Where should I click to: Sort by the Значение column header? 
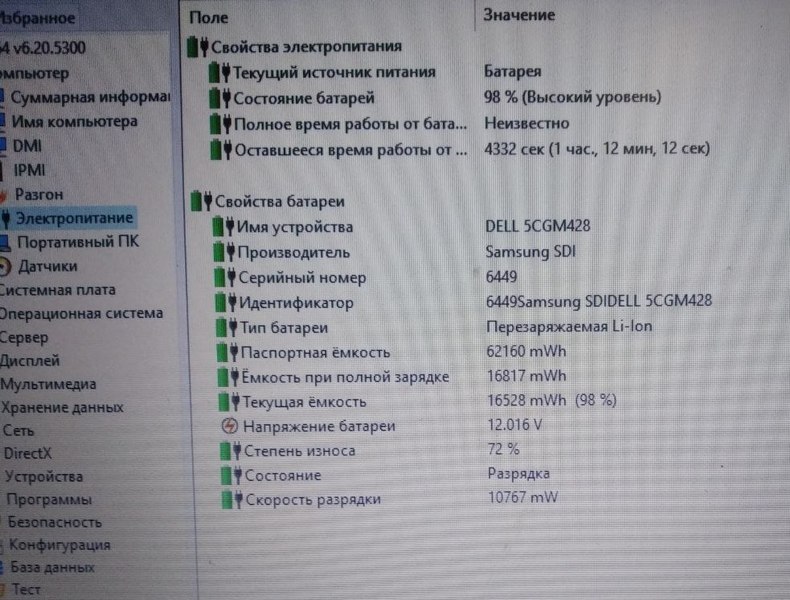(x=519, y=15)
